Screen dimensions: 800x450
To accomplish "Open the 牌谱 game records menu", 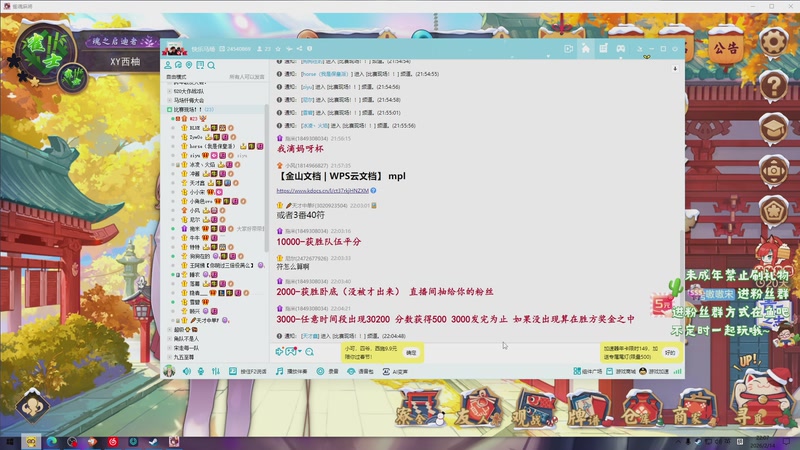I will [588, 411].
